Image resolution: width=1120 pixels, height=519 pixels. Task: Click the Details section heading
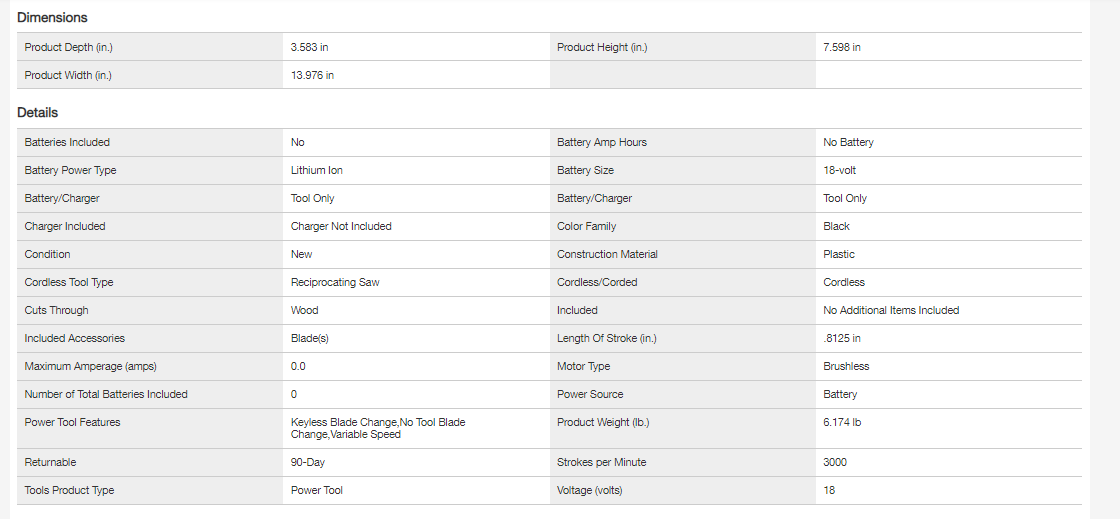(x=38, y=113)
